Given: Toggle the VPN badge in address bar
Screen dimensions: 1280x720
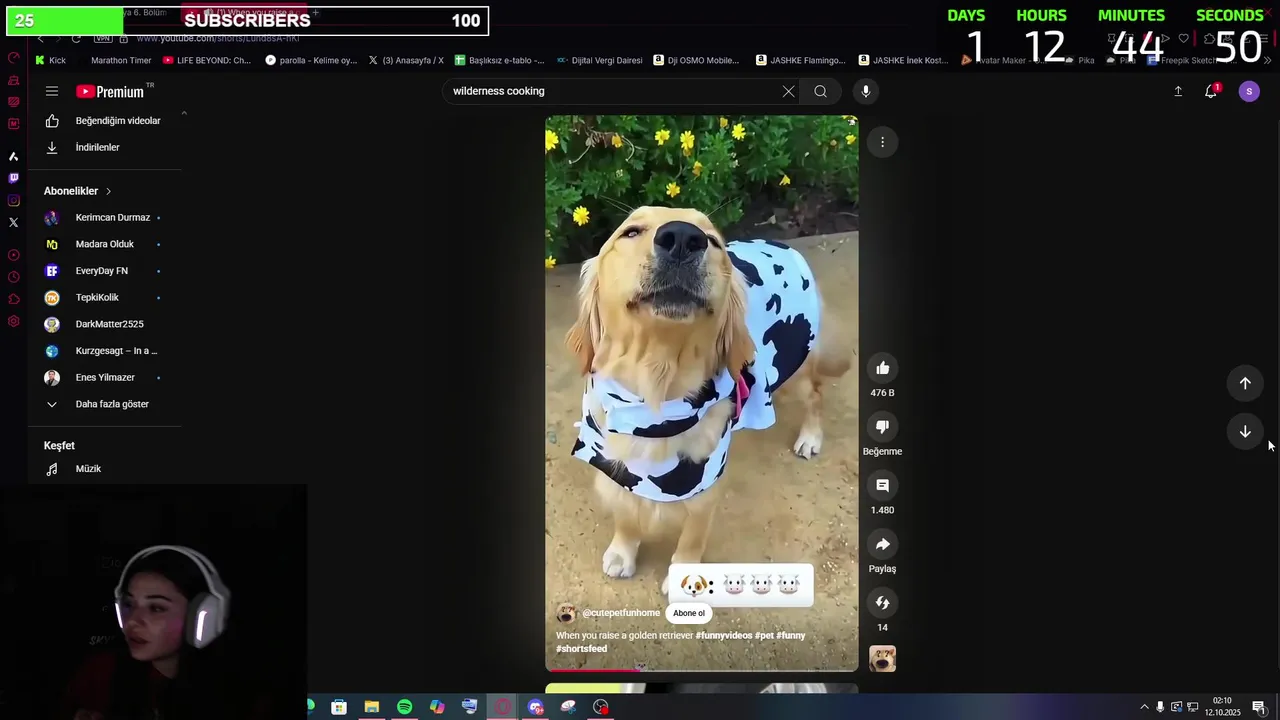Looking at the screenshot, I should (x=103, y=38).
